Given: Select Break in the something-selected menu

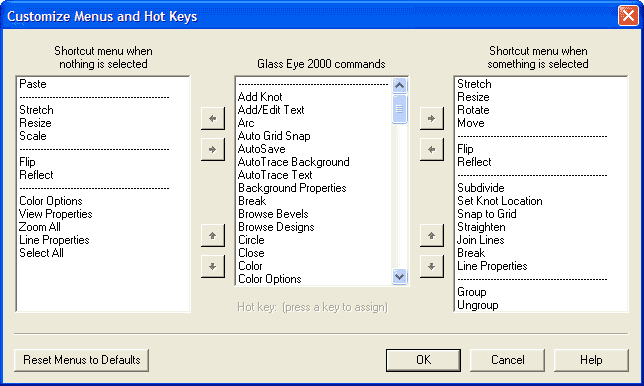Looking at the screenshot, I should tap(471, 253).
